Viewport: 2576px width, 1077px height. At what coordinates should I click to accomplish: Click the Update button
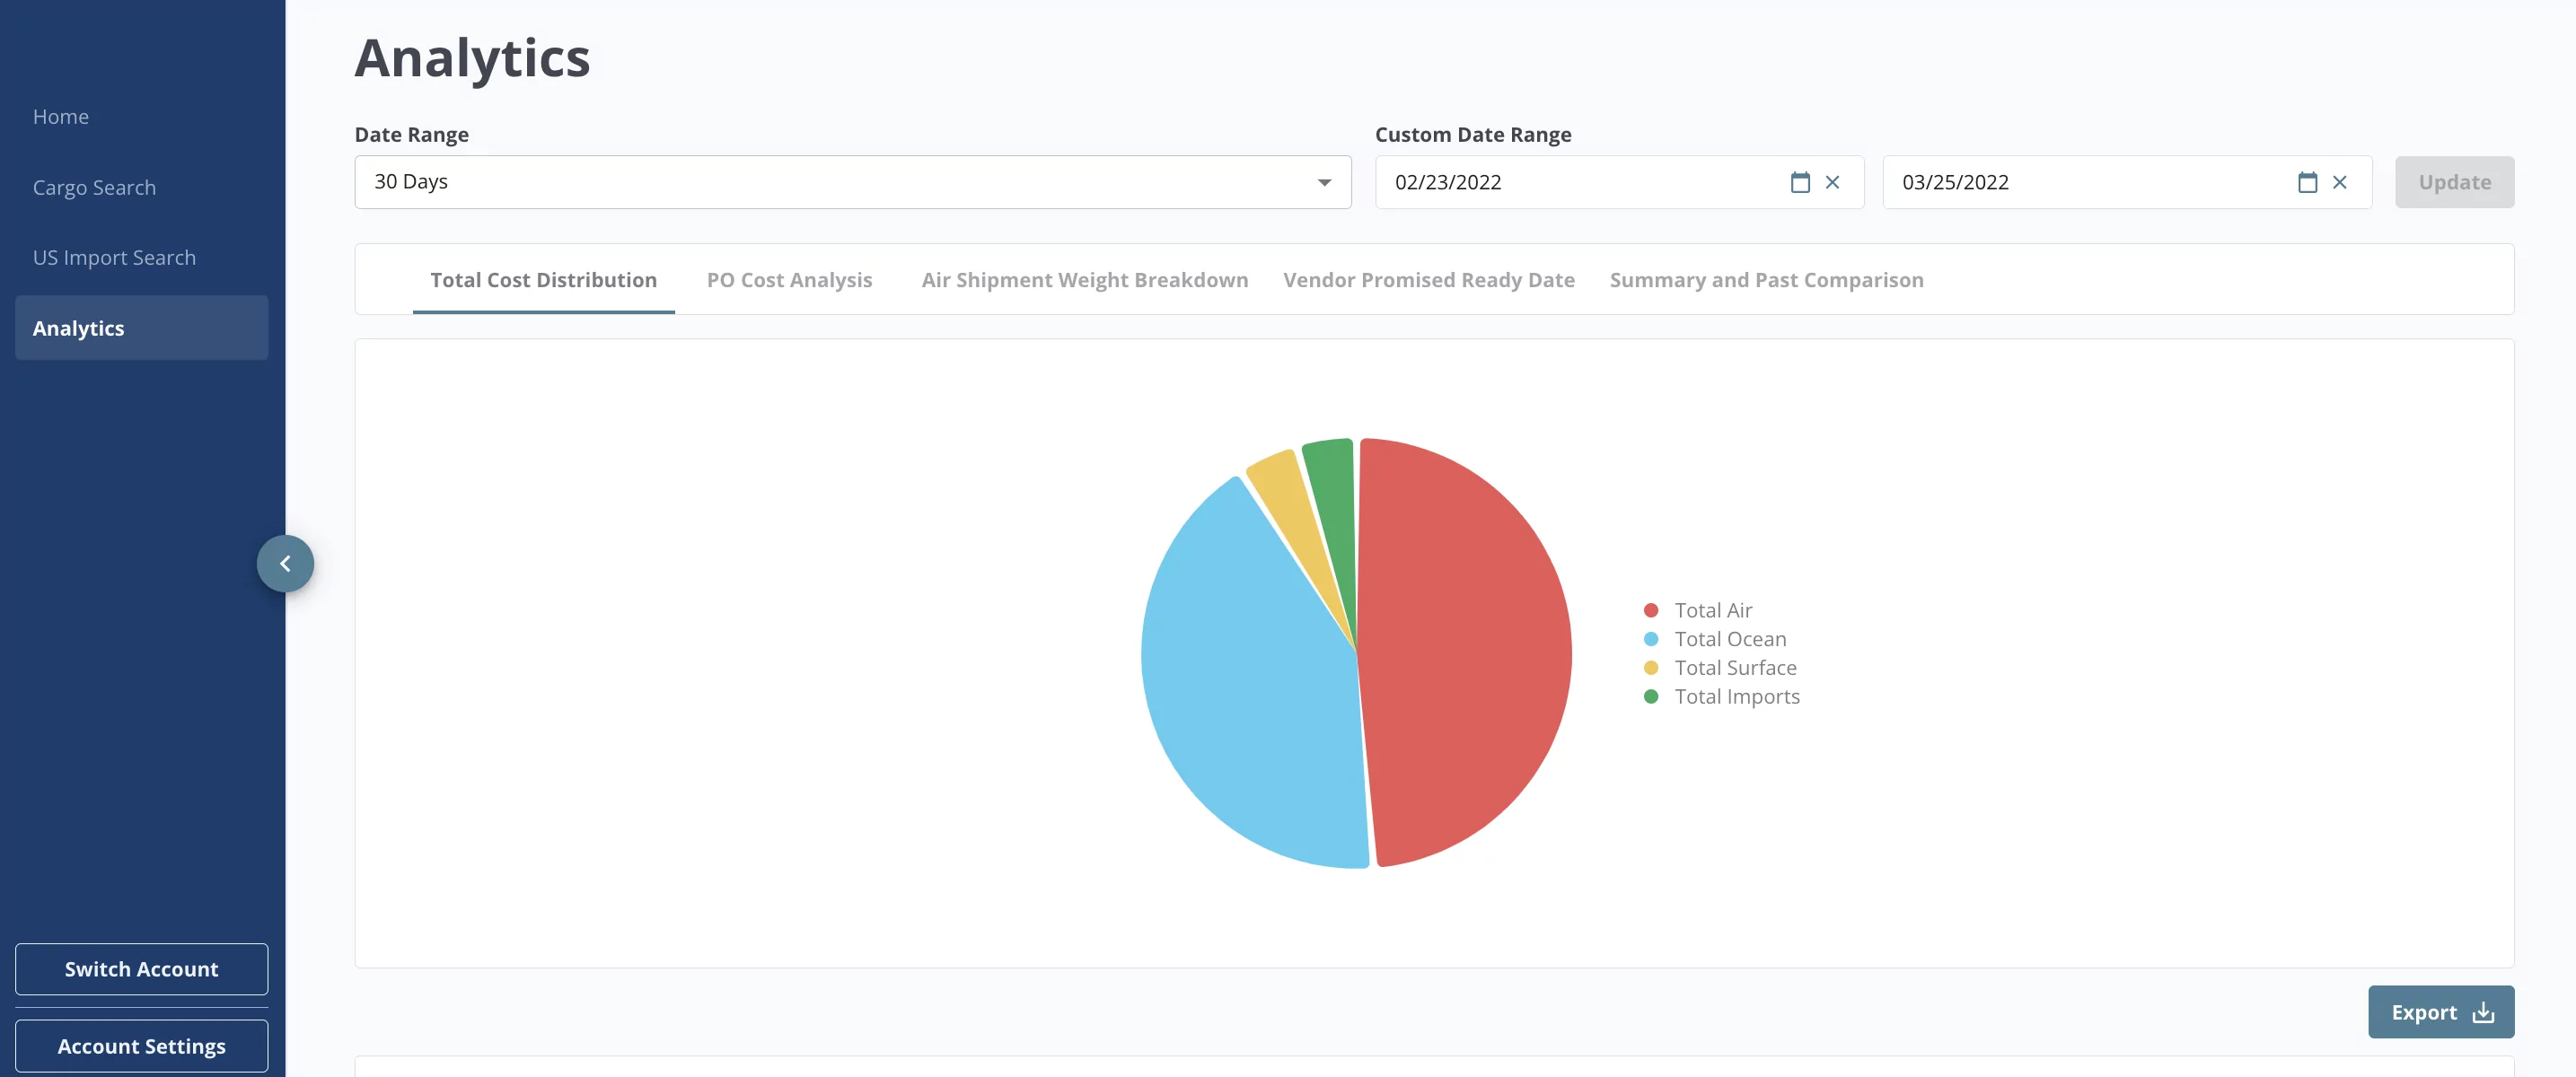2454,182
